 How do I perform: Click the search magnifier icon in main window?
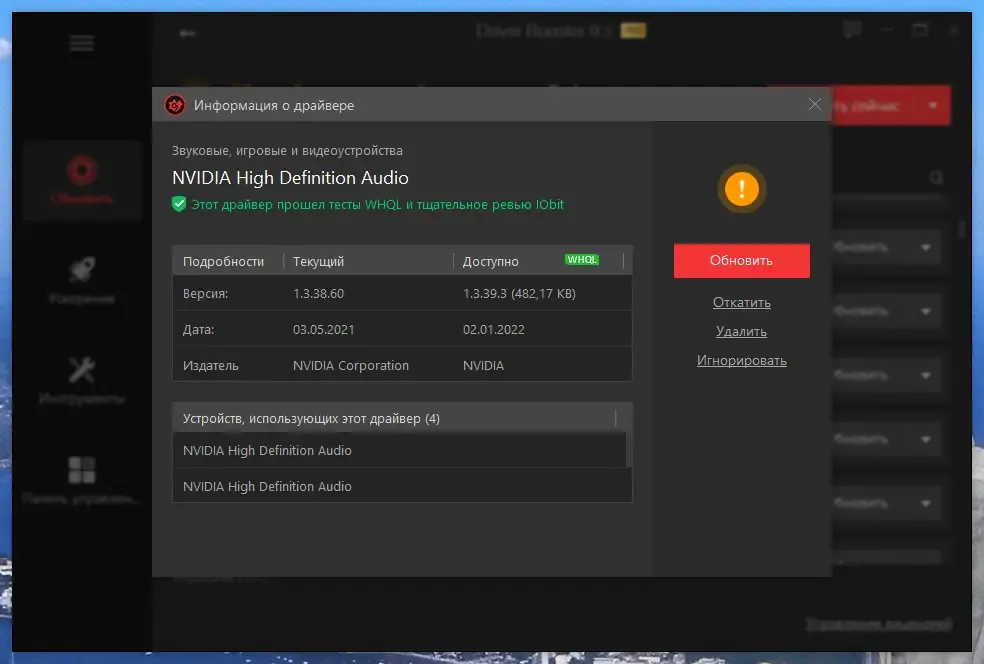click(x=936, y=178)
